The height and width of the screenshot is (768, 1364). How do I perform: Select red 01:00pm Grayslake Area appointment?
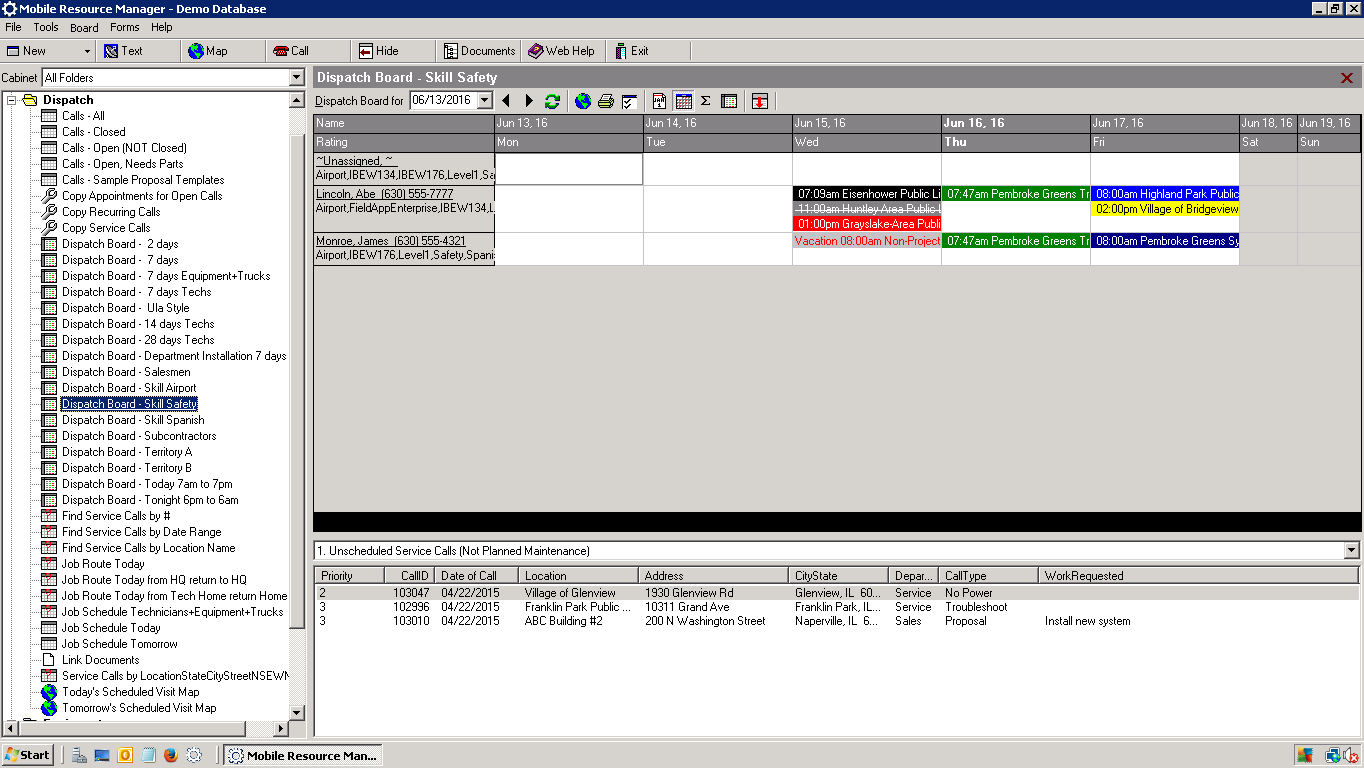[x=867, y=224]
